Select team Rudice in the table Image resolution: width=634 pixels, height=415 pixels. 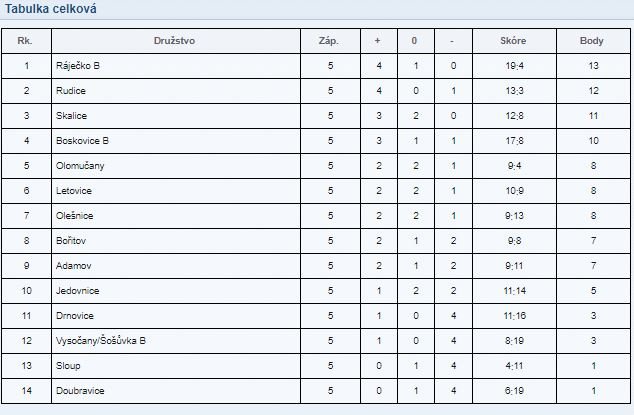click(x=71, y=91)
